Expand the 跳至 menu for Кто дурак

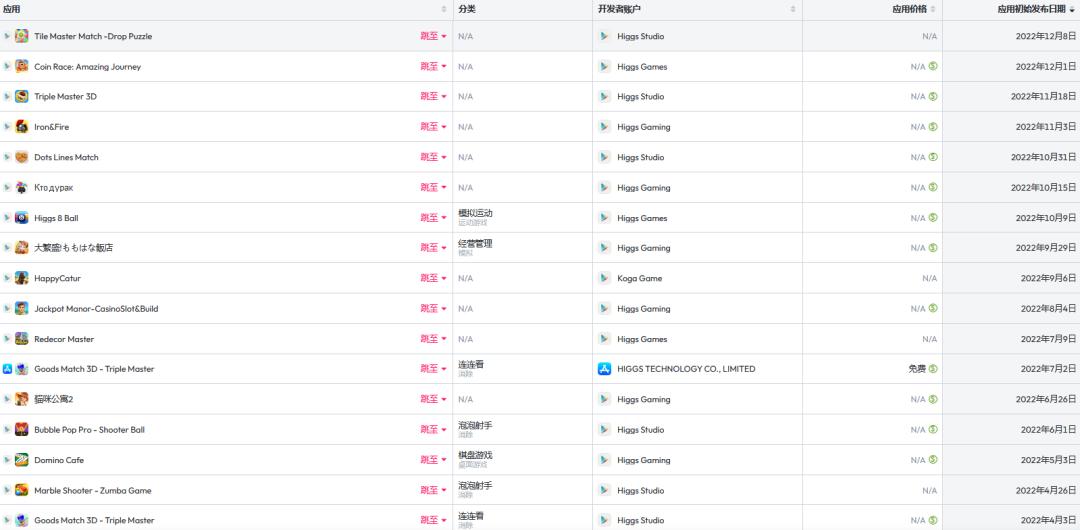coord(433,188)
